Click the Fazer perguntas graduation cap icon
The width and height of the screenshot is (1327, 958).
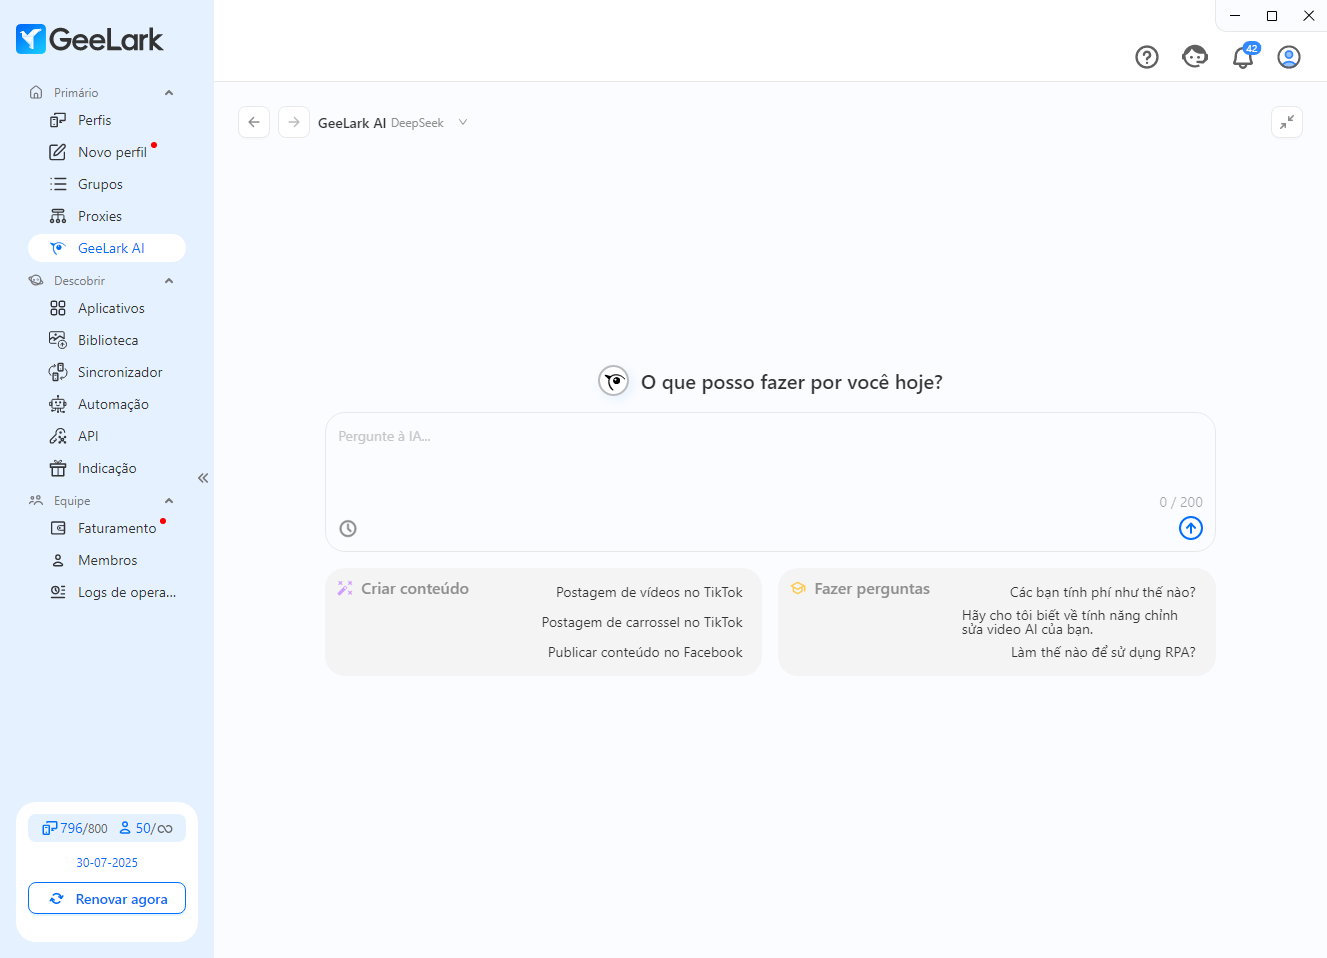798,588
